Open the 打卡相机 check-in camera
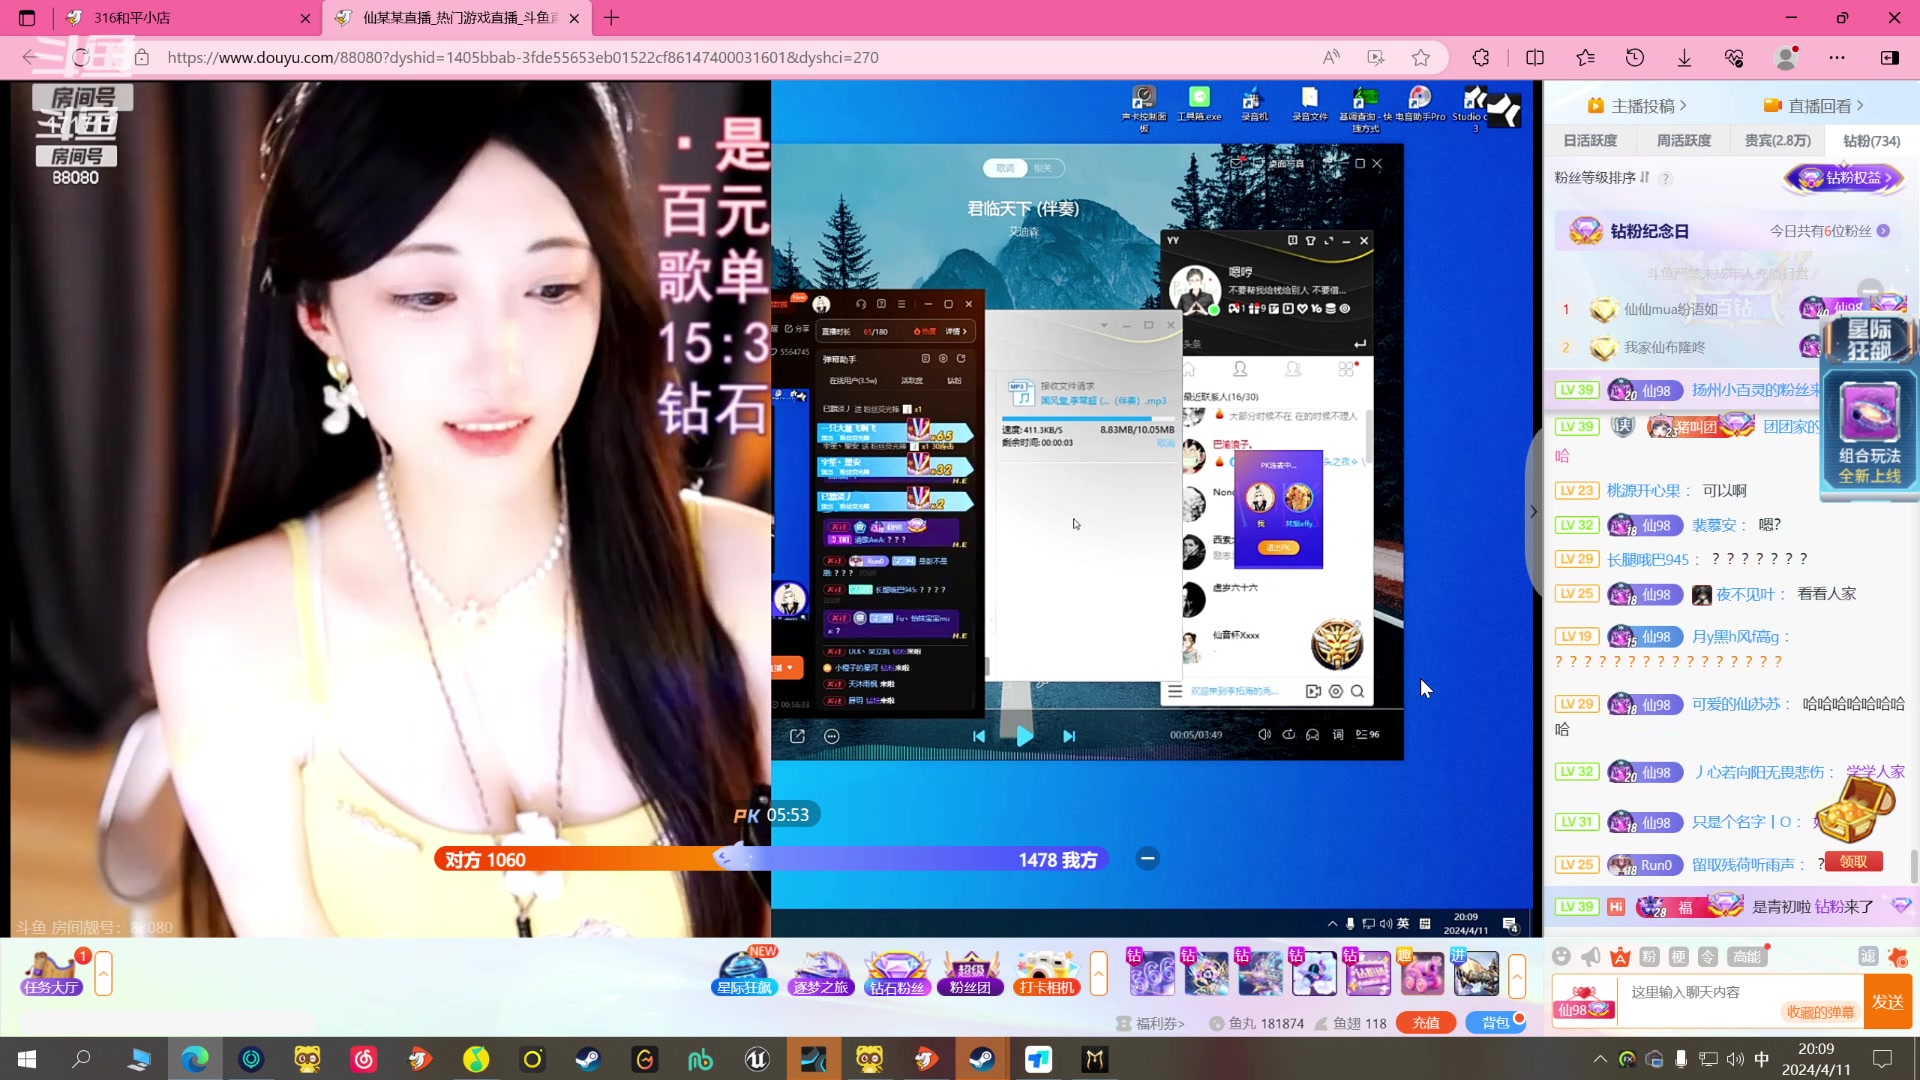 tap(1046, 972)
